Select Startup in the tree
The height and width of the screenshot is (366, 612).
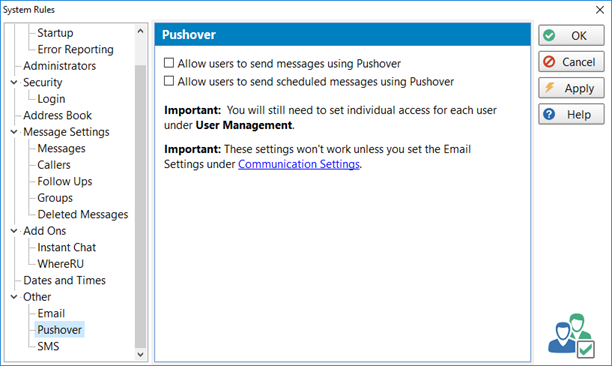point(55,33)
